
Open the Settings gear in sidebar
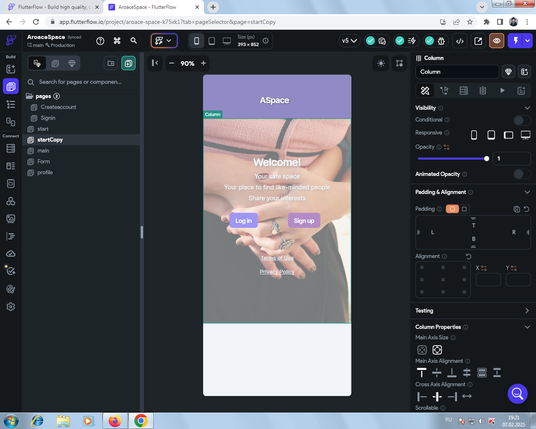click(11, 307)
